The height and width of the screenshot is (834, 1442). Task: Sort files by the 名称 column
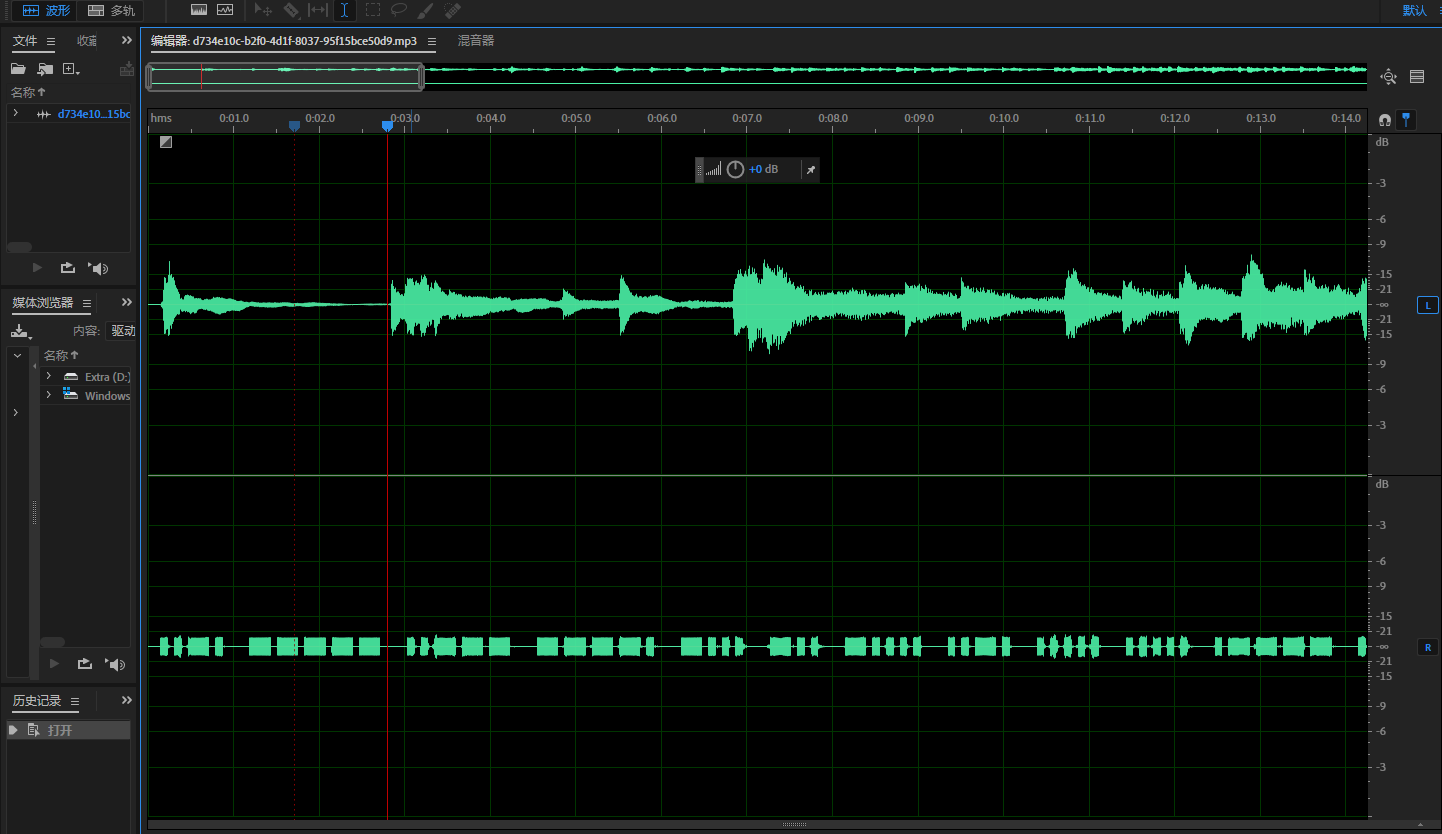tap(28, 92)
